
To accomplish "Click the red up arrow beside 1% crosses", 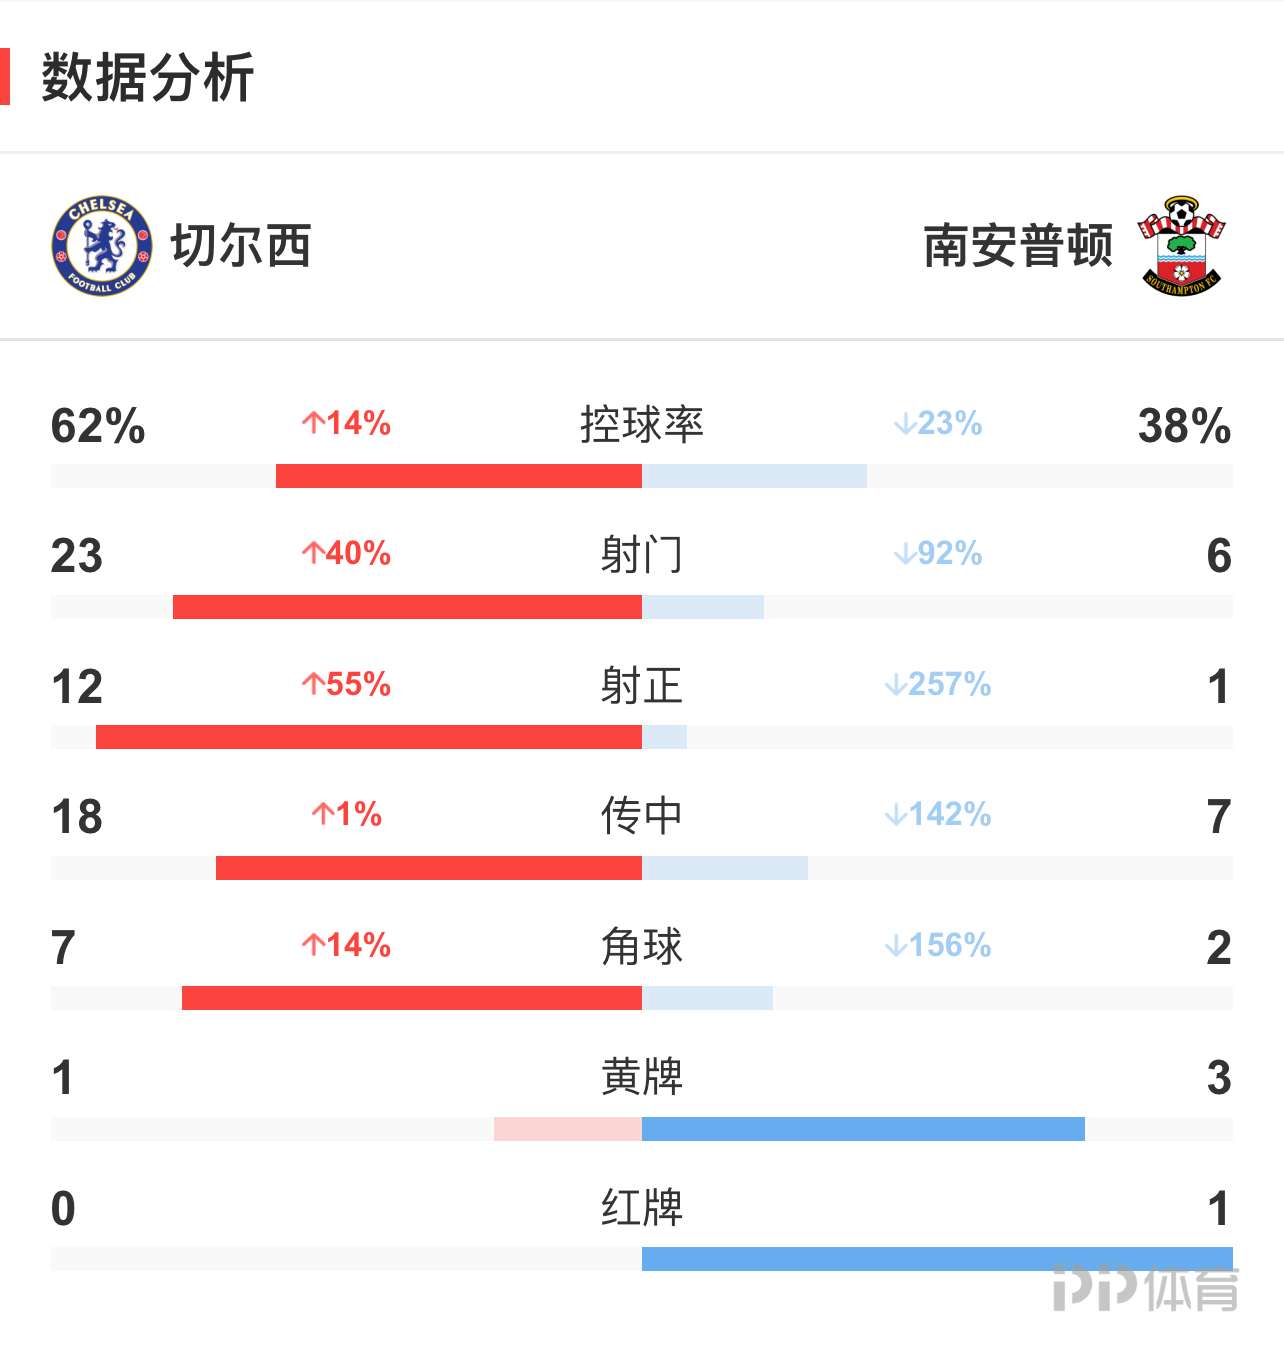I will 323,814.
